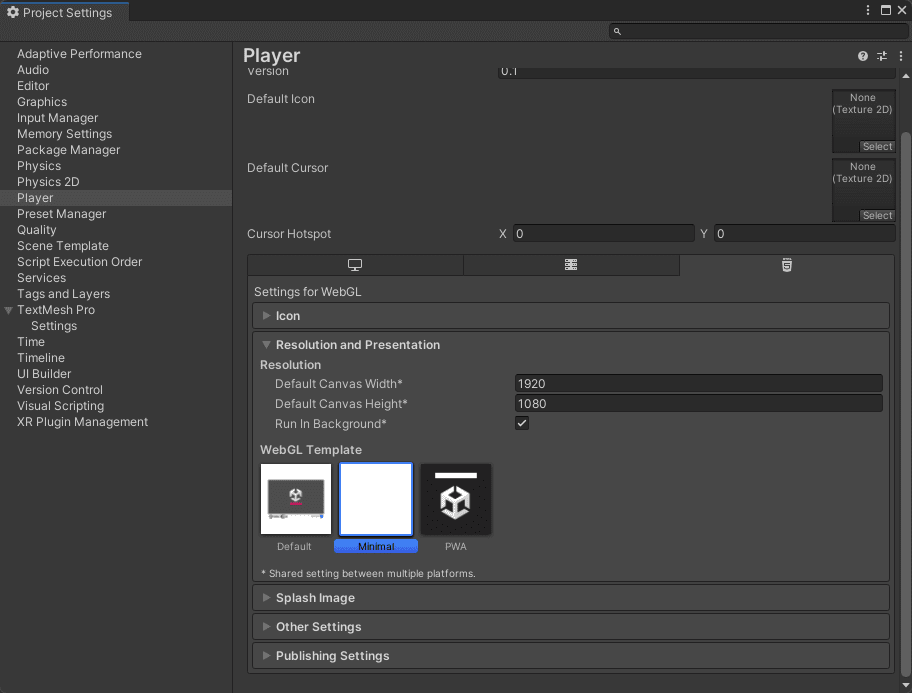Select the TextMesh Pro category
Screen dimensions: 912x693
55,310
